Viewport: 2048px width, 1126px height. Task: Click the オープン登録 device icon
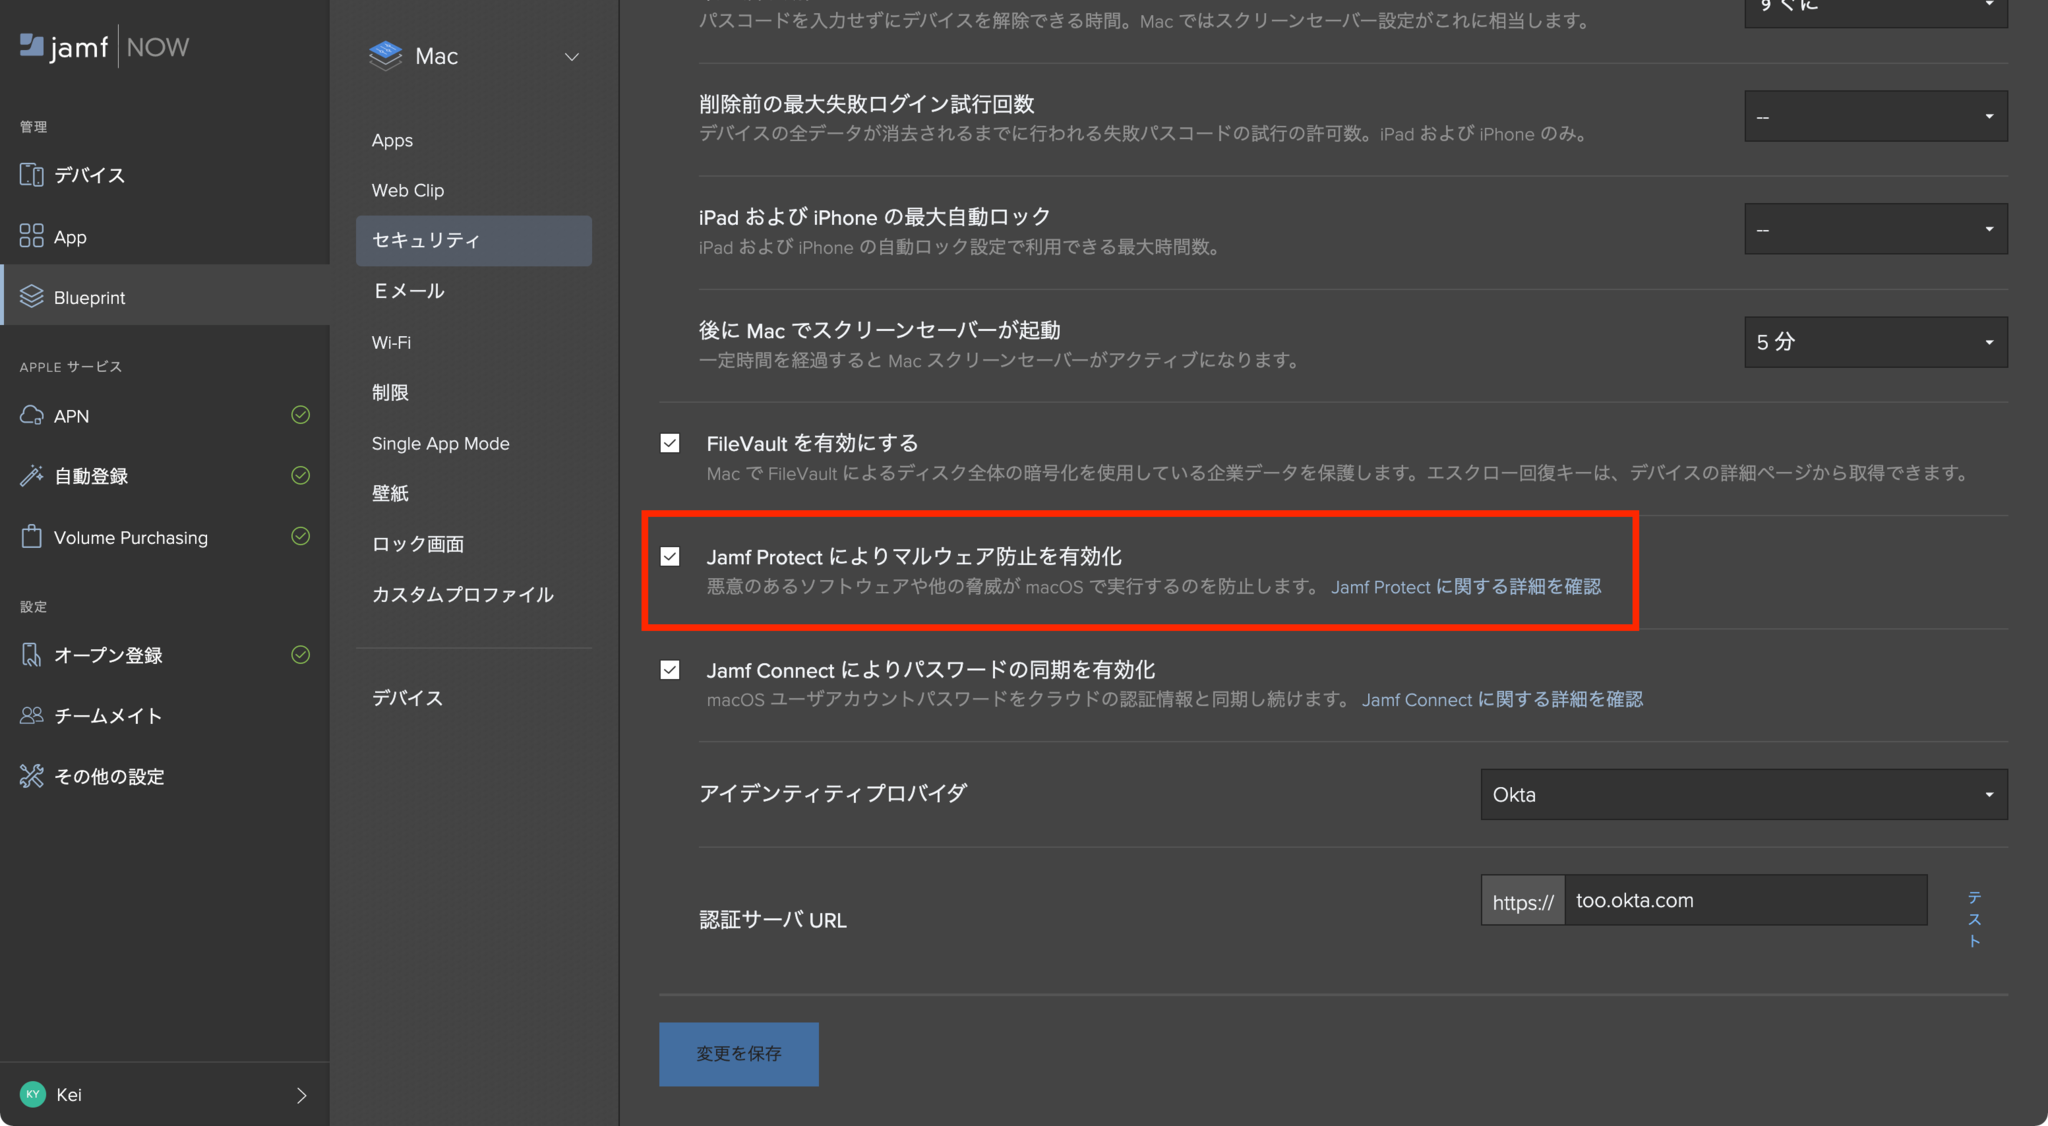pyautogui.click(x=31, y=655)
